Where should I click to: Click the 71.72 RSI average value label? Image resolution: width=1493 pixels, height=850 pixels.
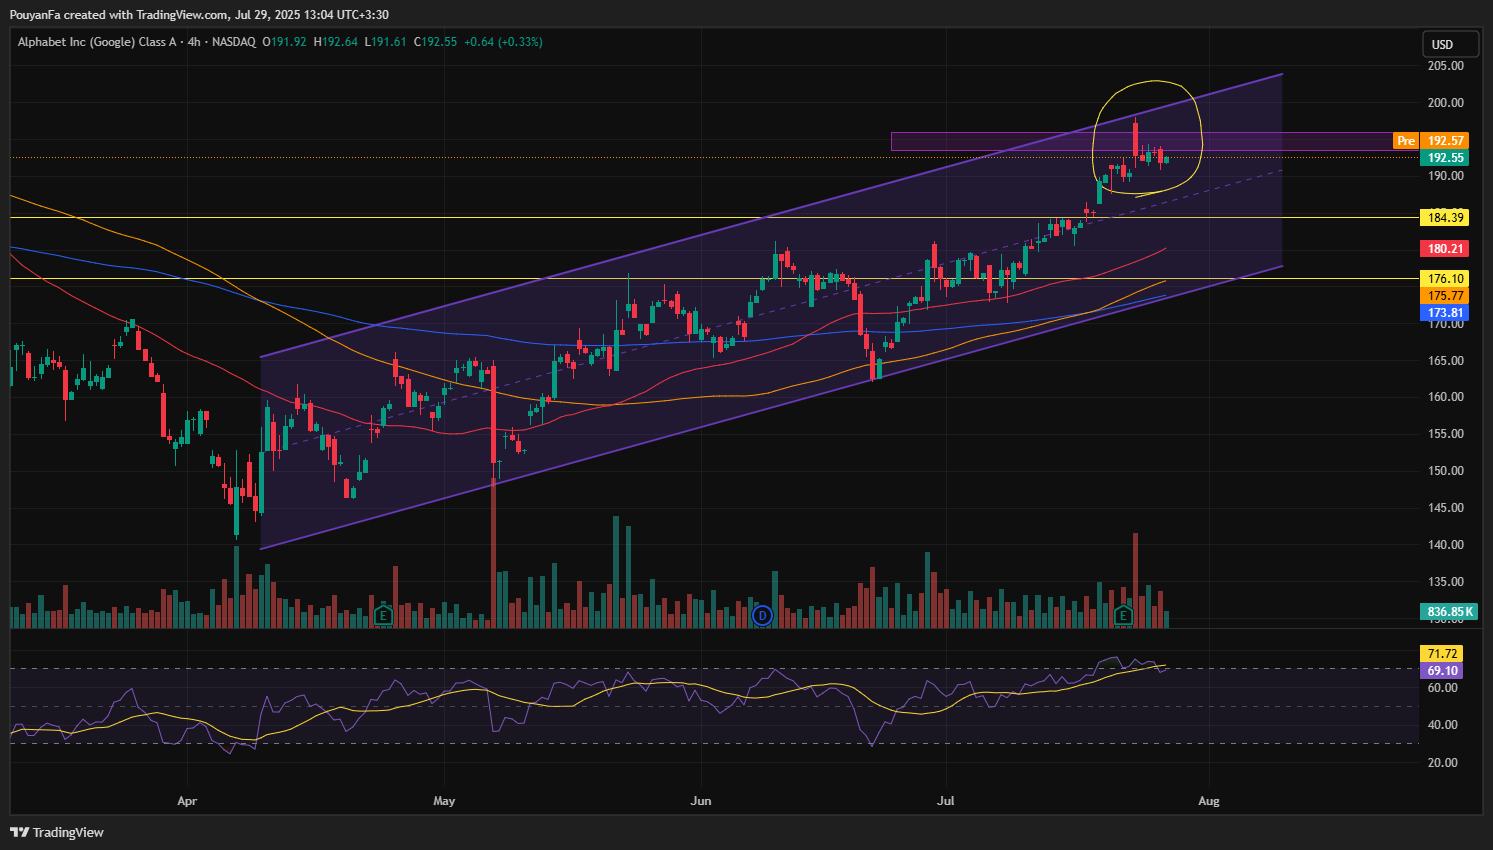click(1442, 654)
